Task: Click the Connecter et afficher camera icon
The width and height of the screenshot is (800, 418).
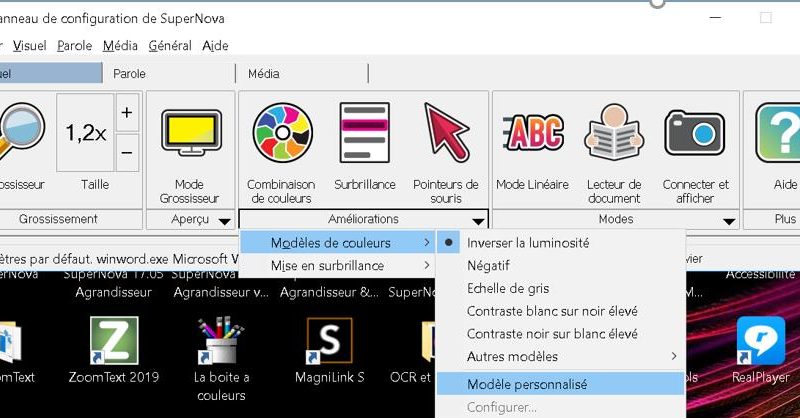Action: click(x=694, y=134)
